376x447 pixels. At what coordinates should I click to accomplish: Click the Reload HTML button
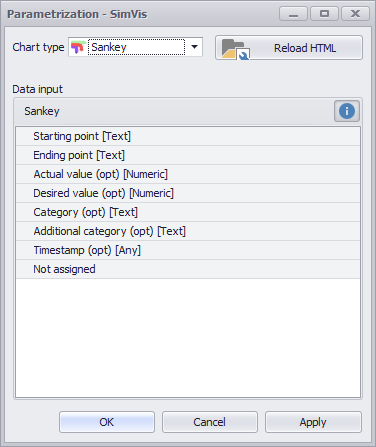289,48
